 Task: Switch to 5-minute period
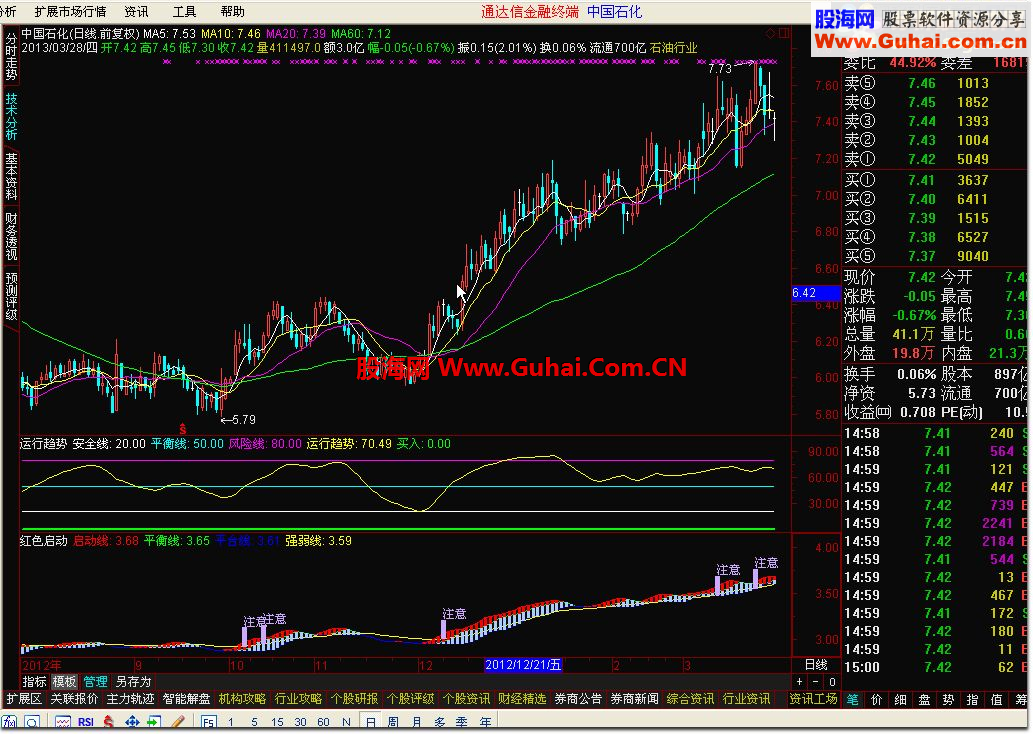tap(254, 722)
